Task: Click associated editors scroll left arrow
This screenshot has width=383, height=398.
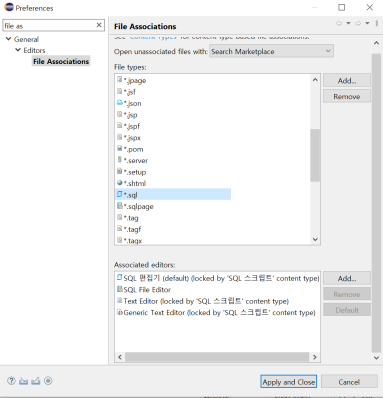Action: (120, 357)
